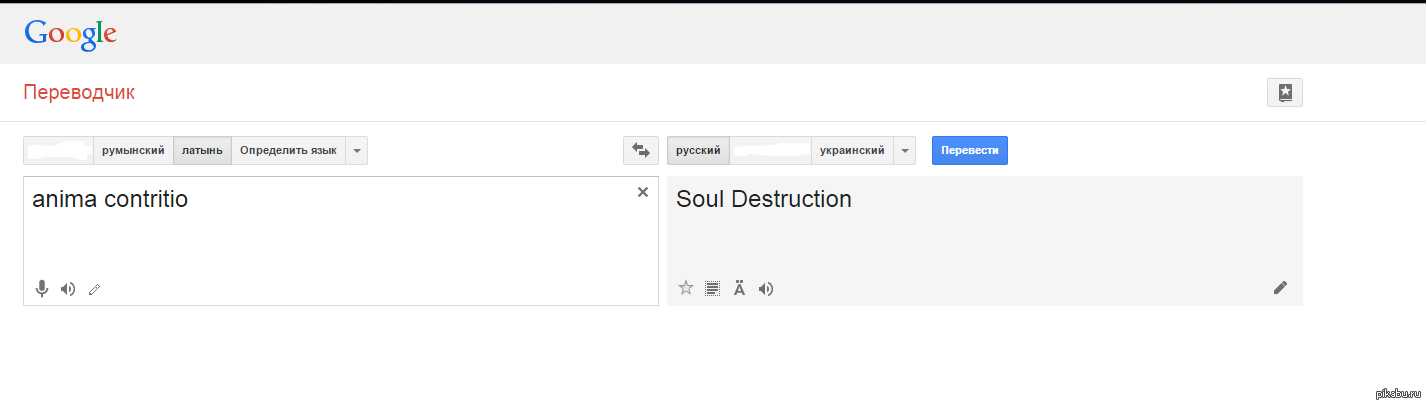This screenshot has height=405, width=1426.
Task: Show transliteration with the Ä icon
Action: [x=739, y=288]
